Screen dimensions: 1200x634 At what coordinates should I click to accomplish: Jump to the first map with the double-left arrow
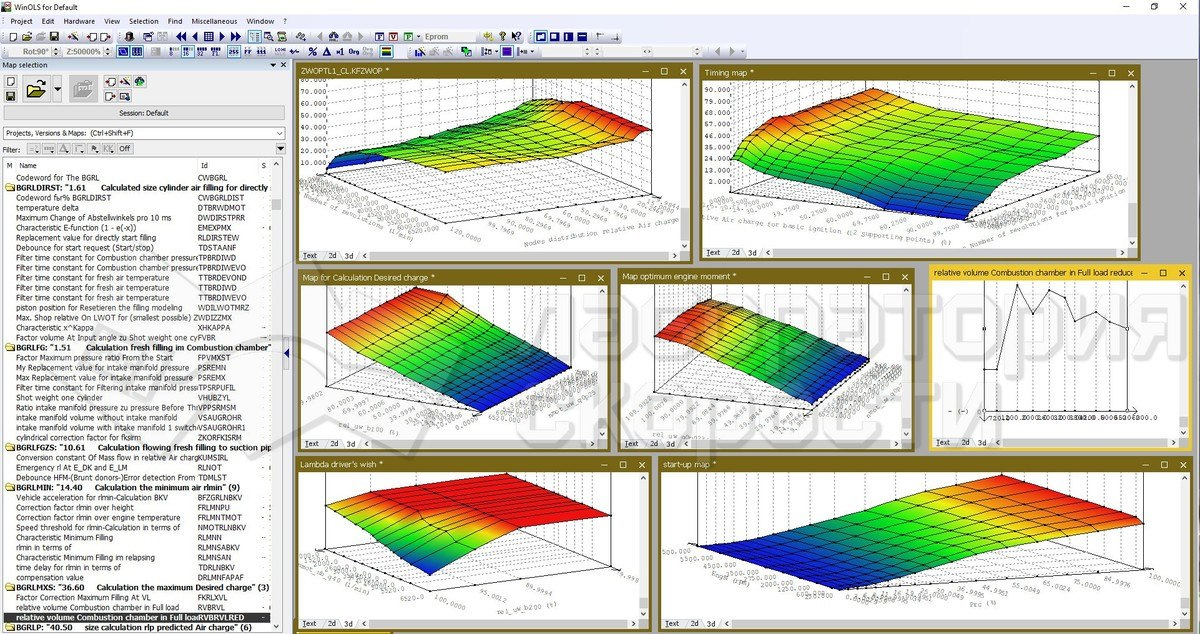pyautogui.click(x=182, y=36)
